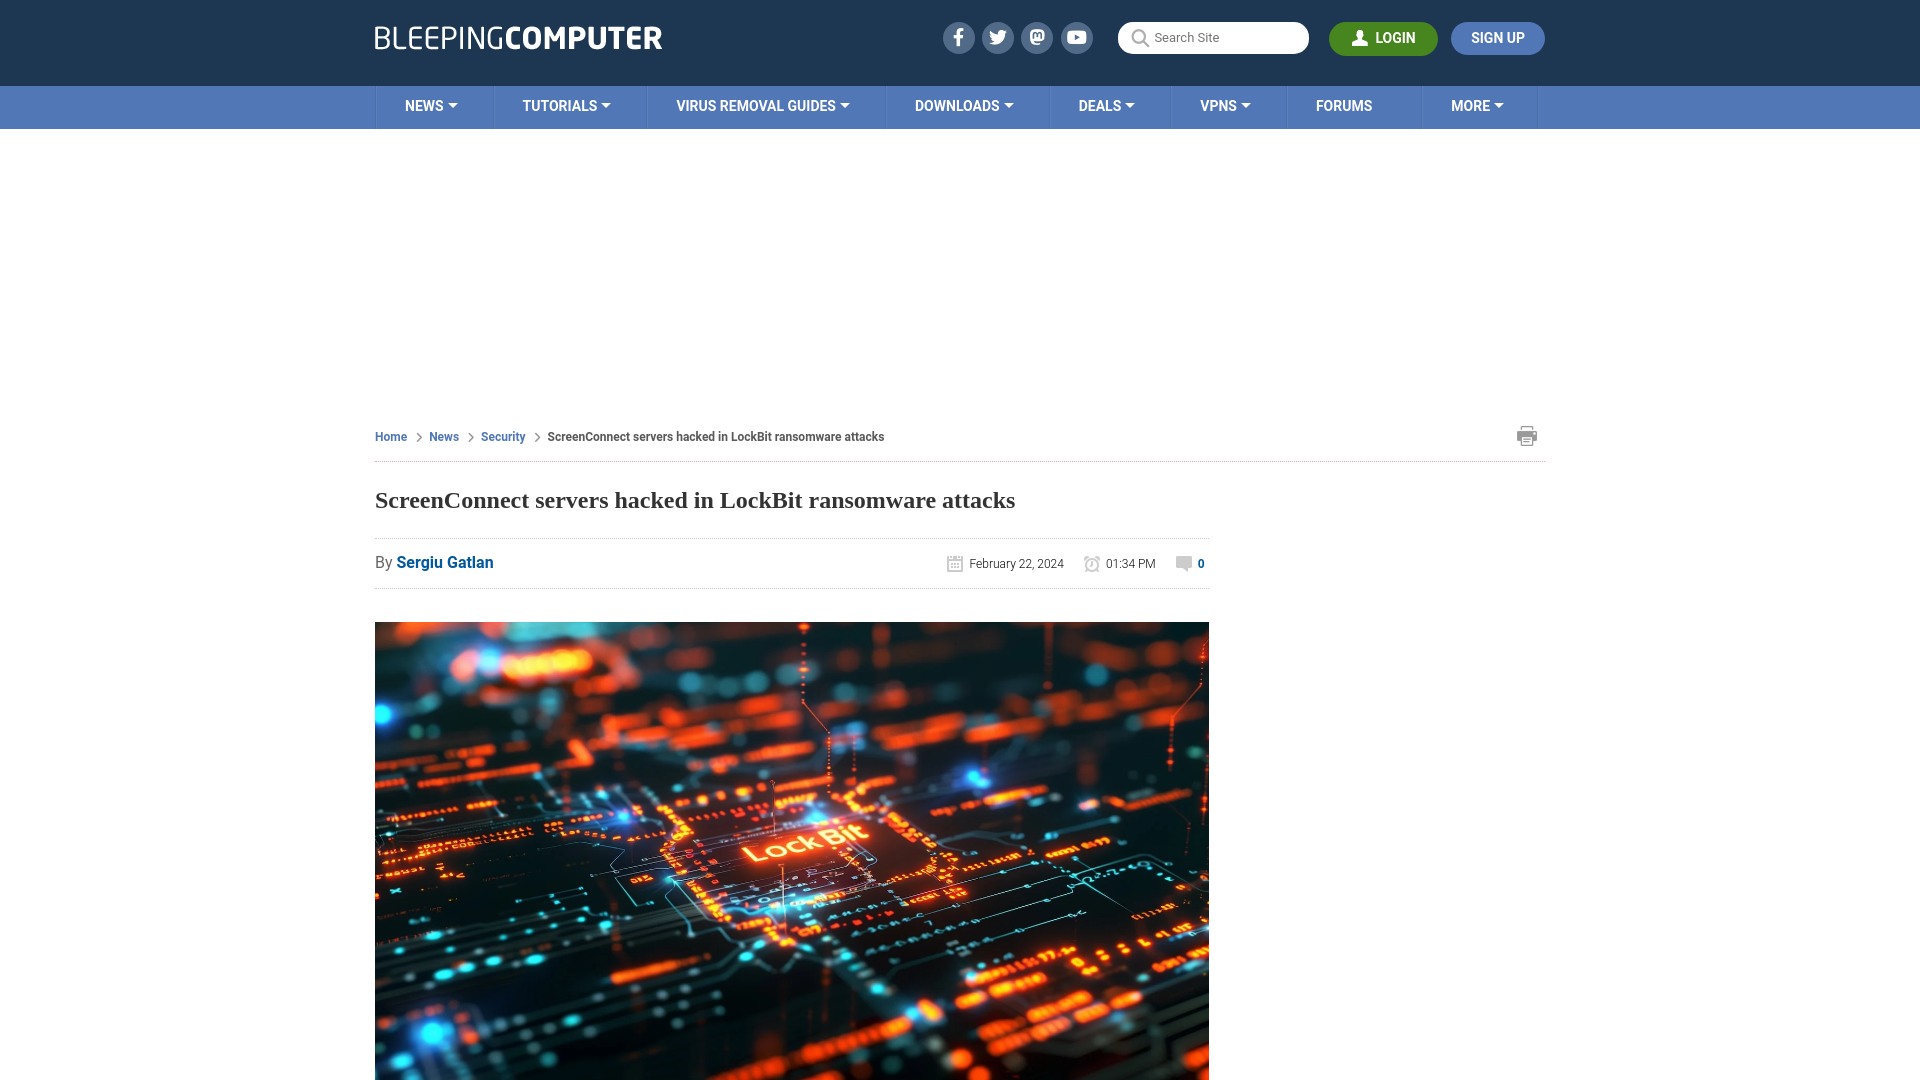Click the BleepingComputer Facebook icon
Screen dimensions: 1920x1080
[957, 37]
